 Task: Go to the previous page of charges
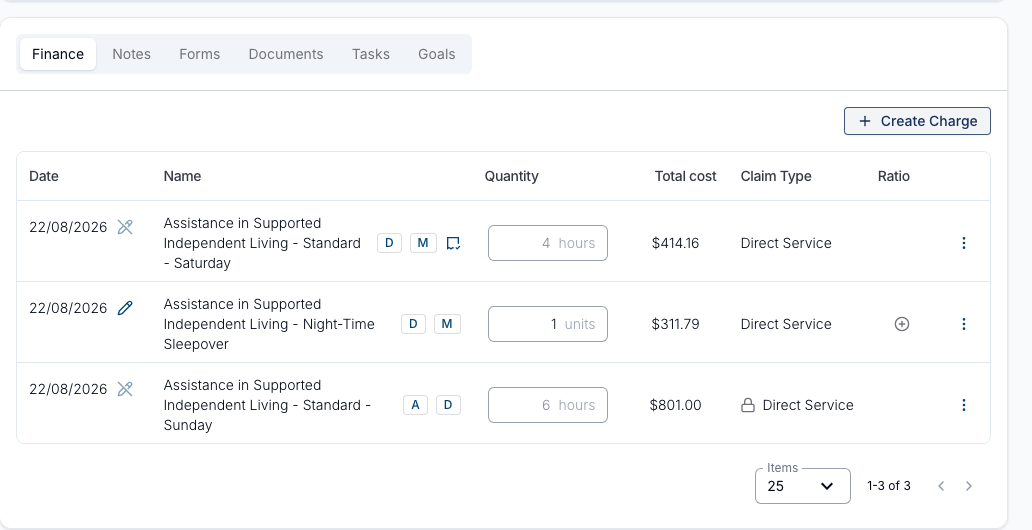(941, 486)
